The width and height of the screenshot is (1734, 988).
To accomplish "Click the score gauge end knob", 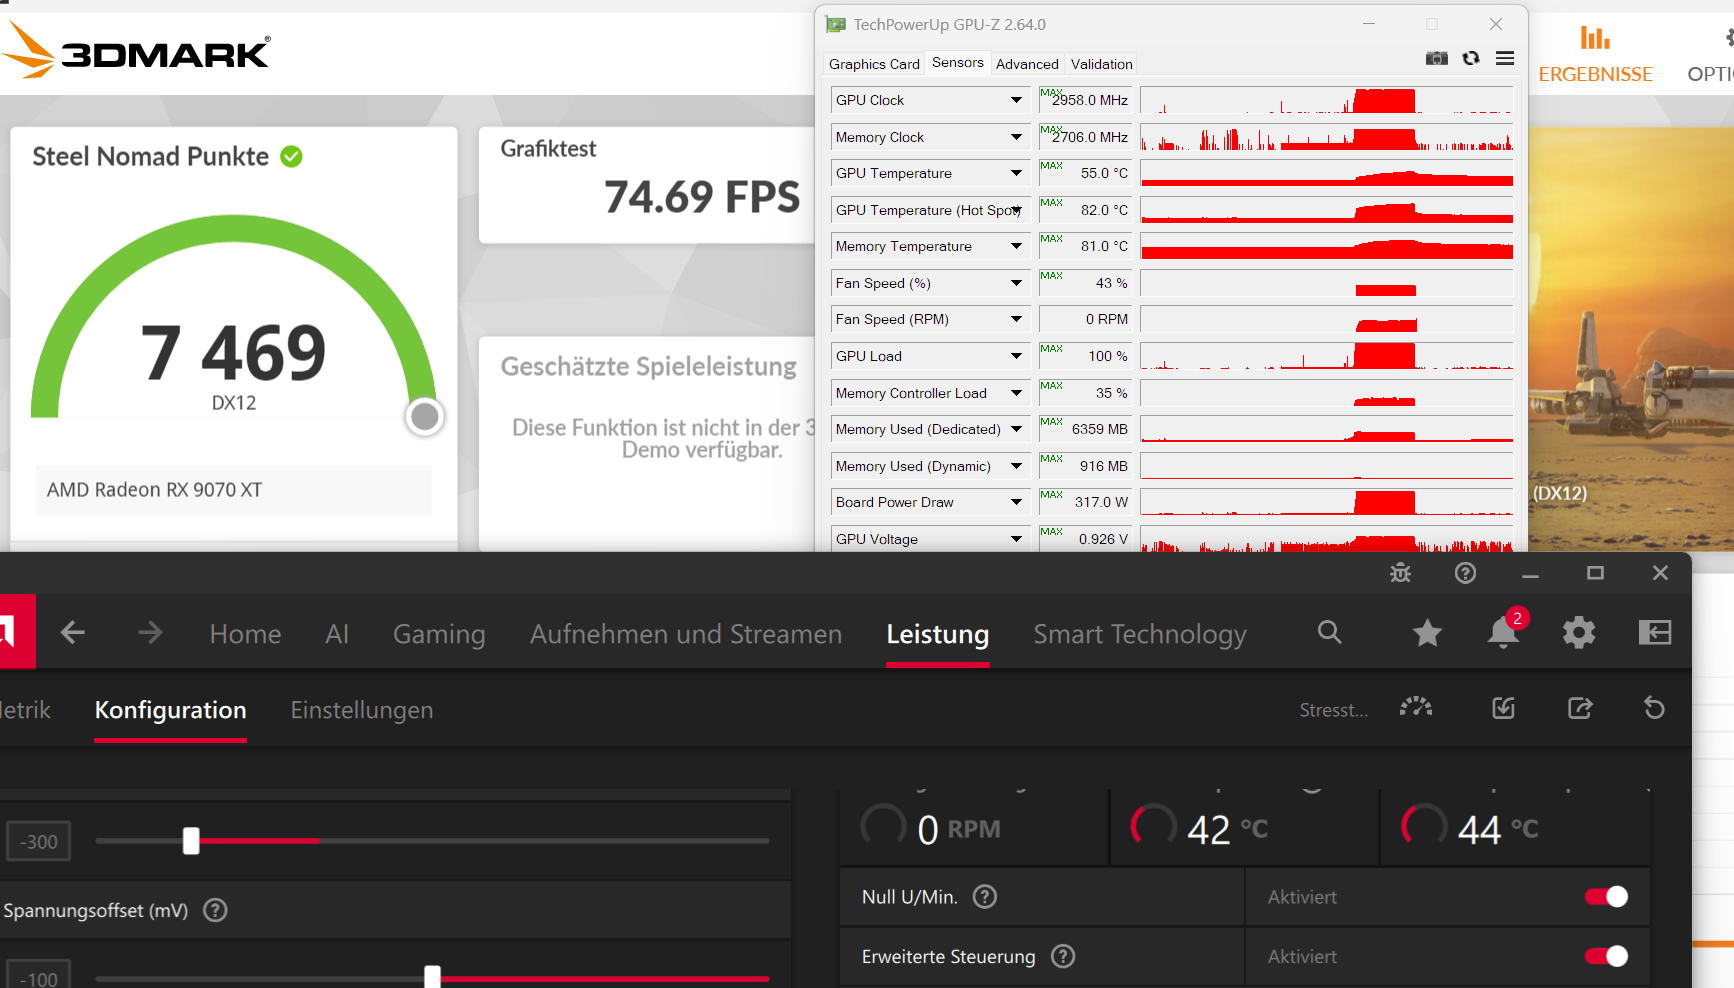I will [x=425, y=416].
